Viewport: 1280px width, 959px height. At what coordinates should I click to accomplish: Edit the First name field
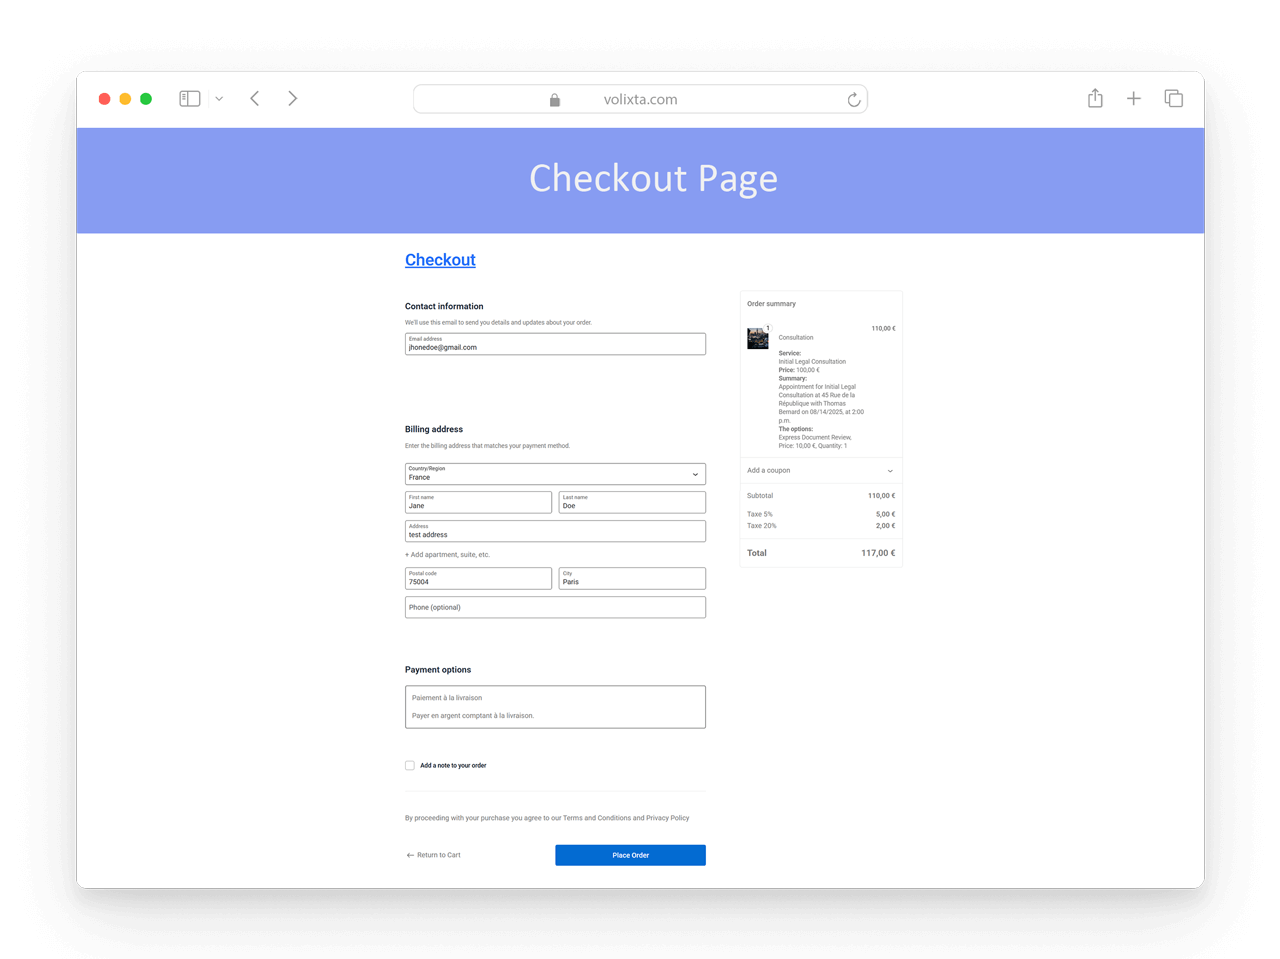[x=478, y=502]
